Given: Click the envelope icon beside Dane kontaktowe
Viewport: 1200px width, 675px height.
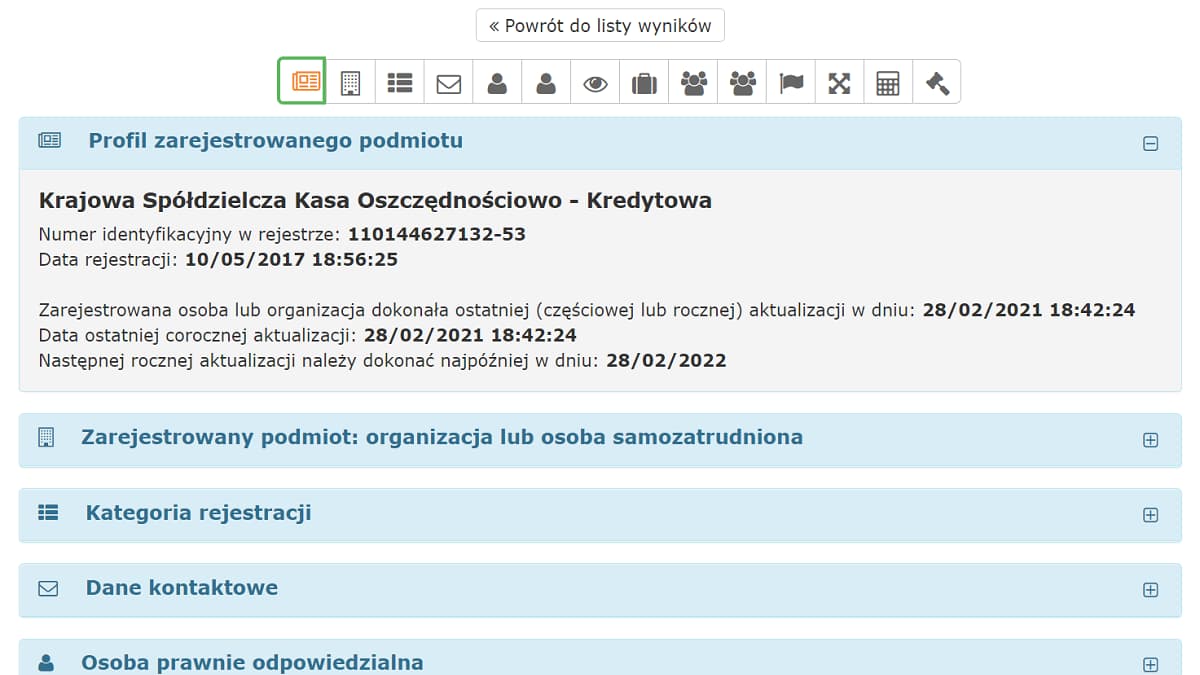Looking at the screenshot, I should pos(48,589).
